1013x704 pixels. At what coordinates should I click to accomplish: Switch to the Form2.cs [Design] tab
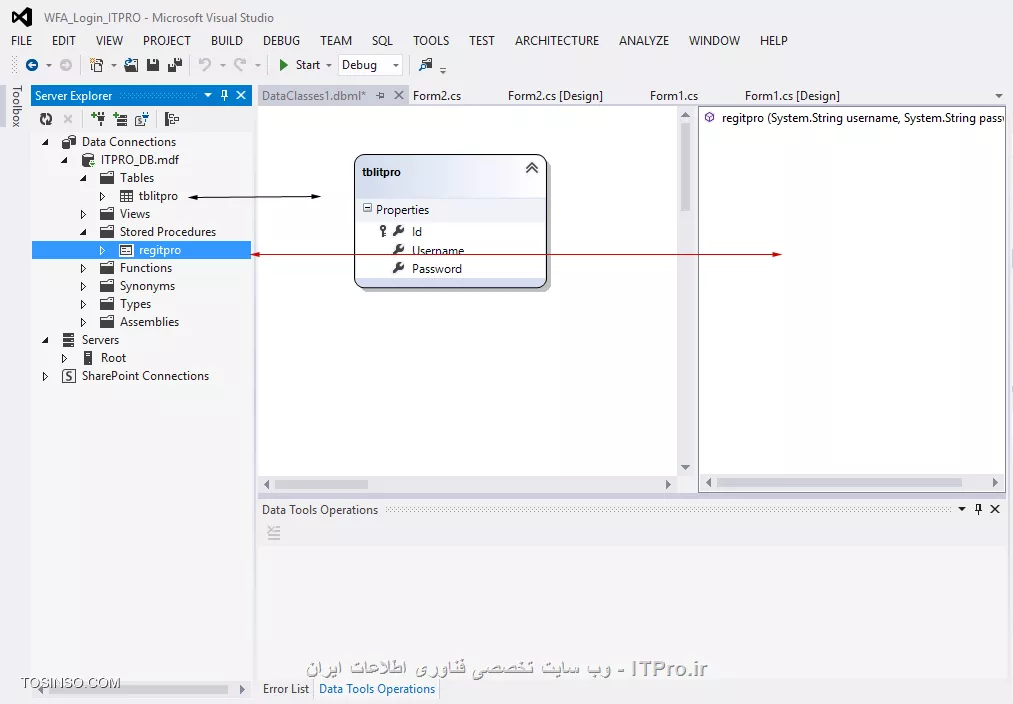coord(555,96)
